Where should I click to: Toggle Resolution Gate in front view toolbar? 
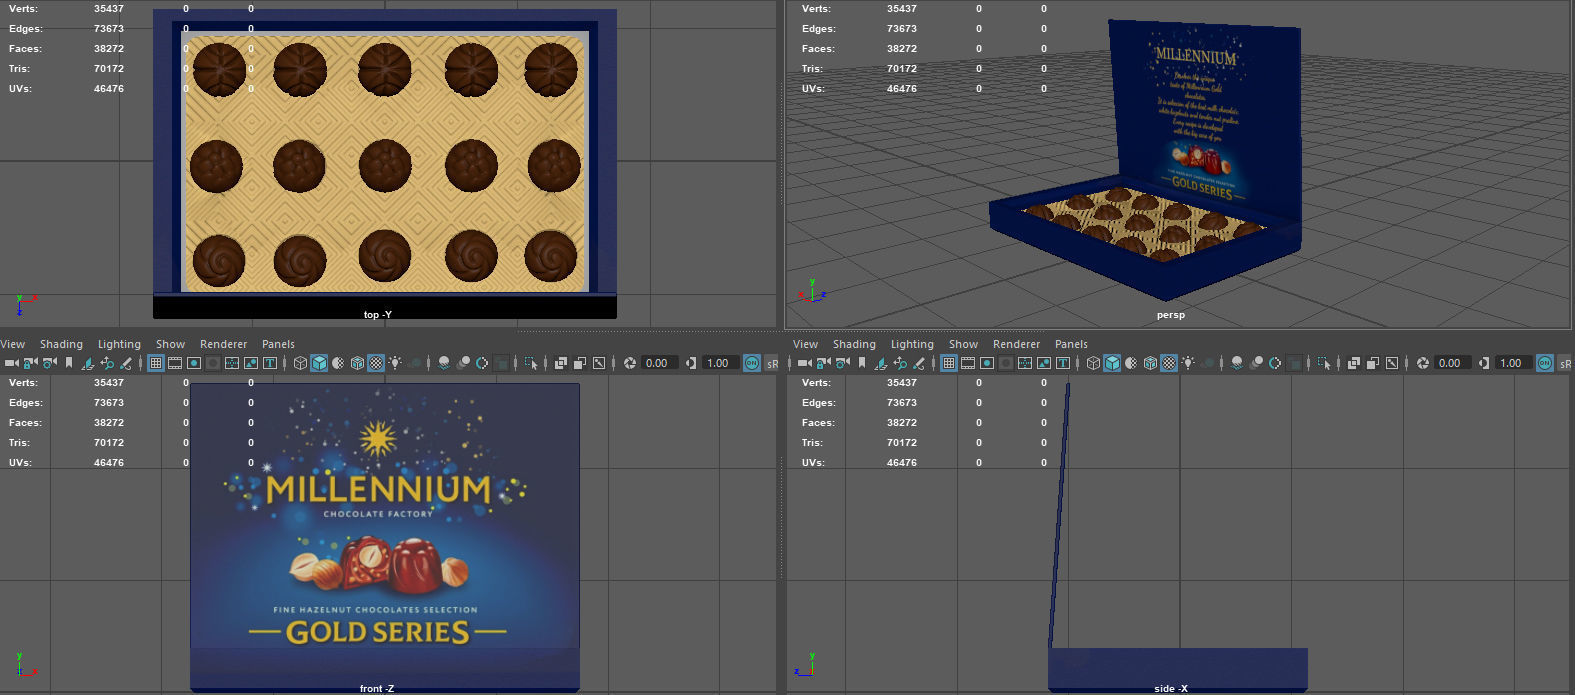pyautogui.click(x=193, y=363)
